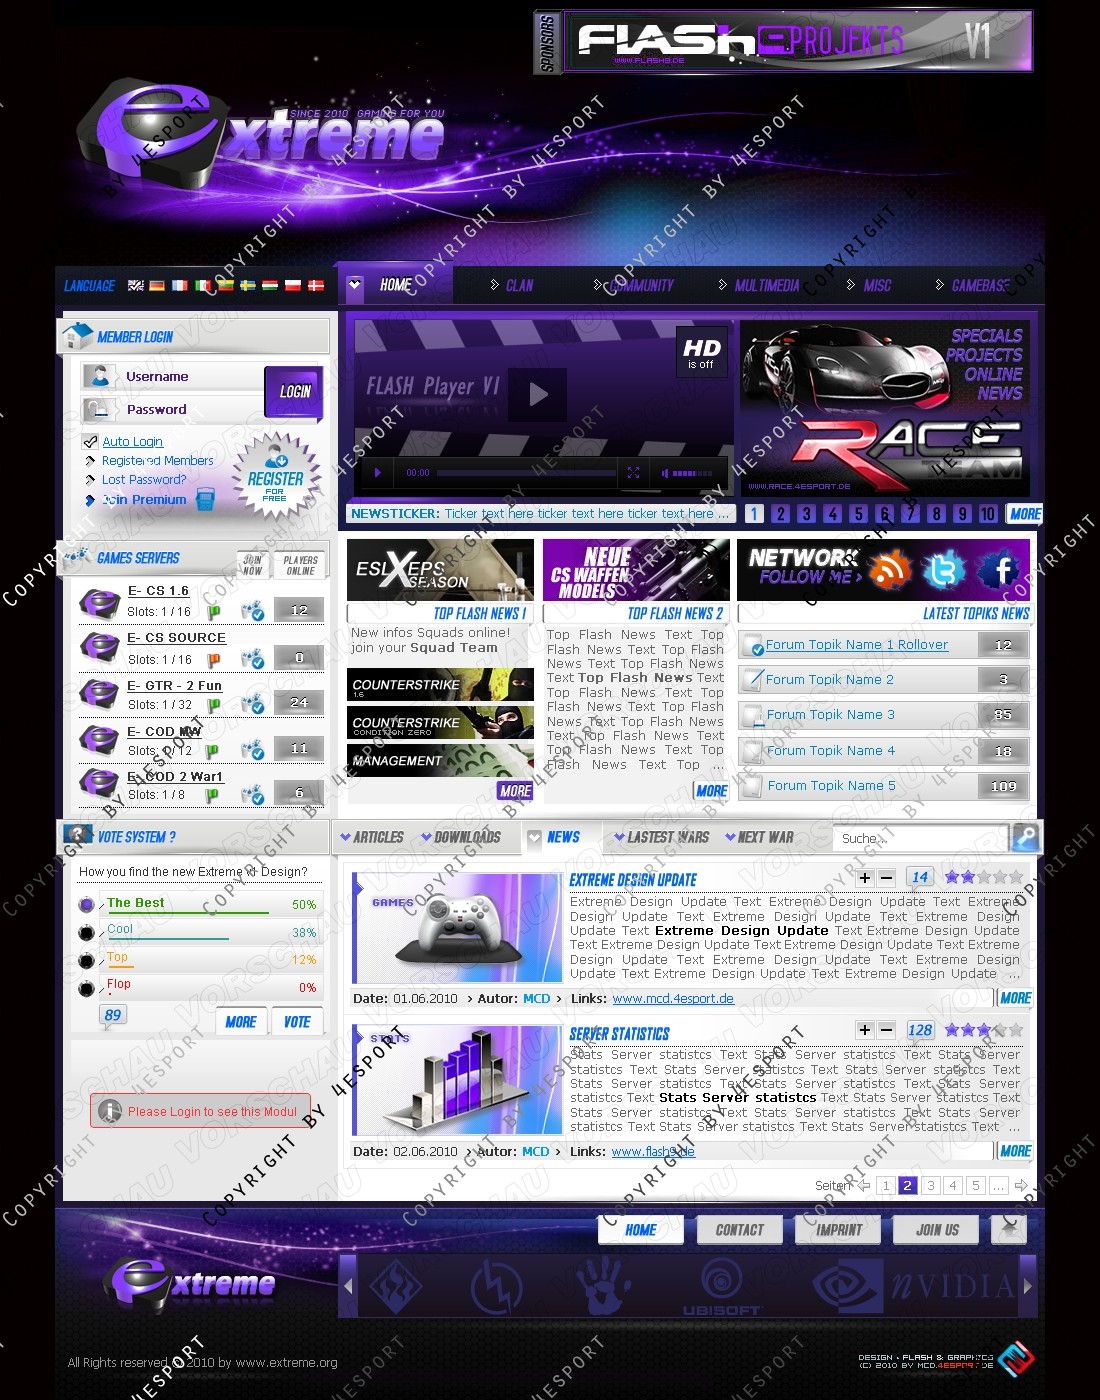The height and width of the screenshot is (1400, 1100).
Task: Open the Twitter network icon
Action: click(944, 570)
